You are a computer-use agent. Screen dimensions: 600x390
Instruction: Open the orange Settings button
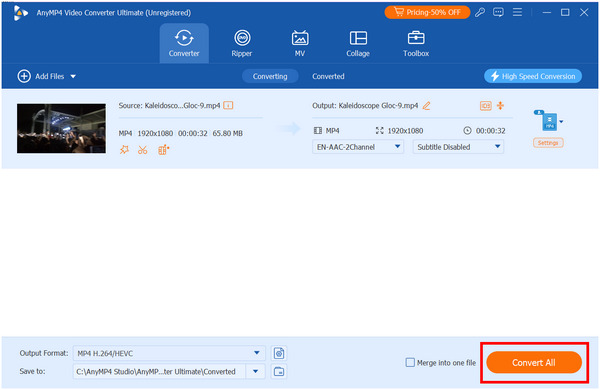pyautogui.click(x=548, y=143)
